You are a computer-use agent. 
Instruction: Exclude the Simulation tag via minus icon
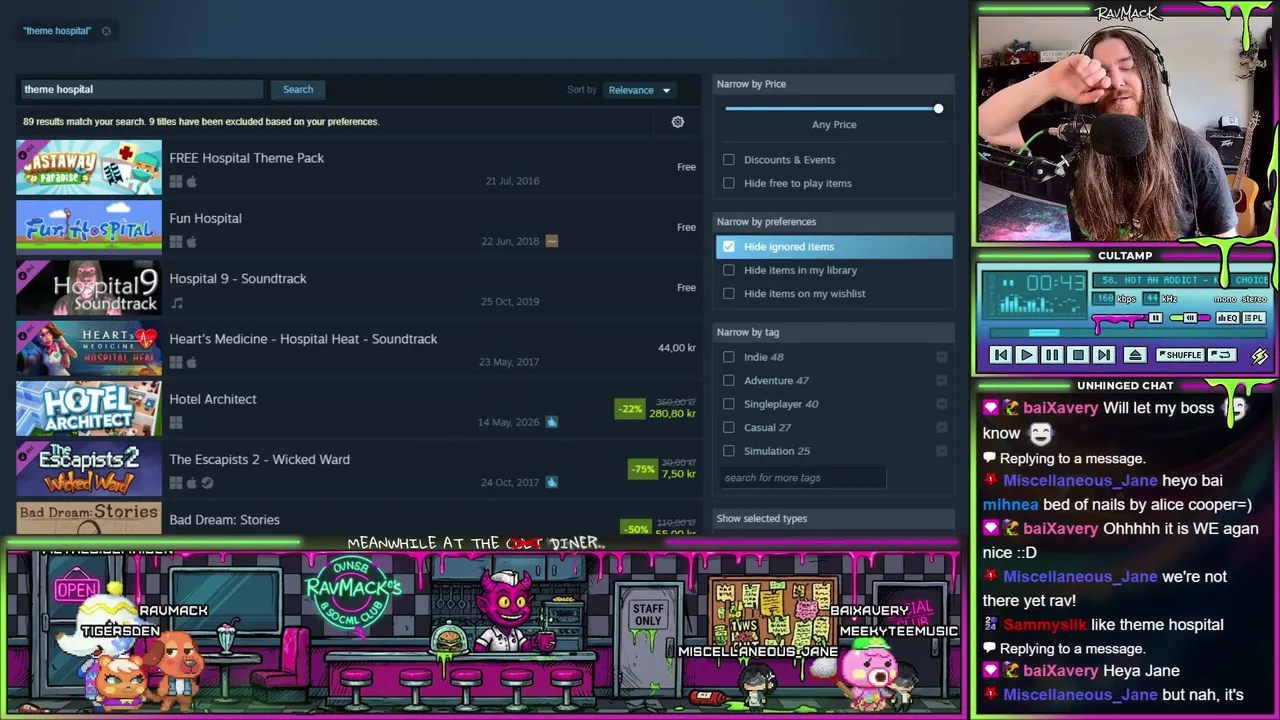point(941,451)
